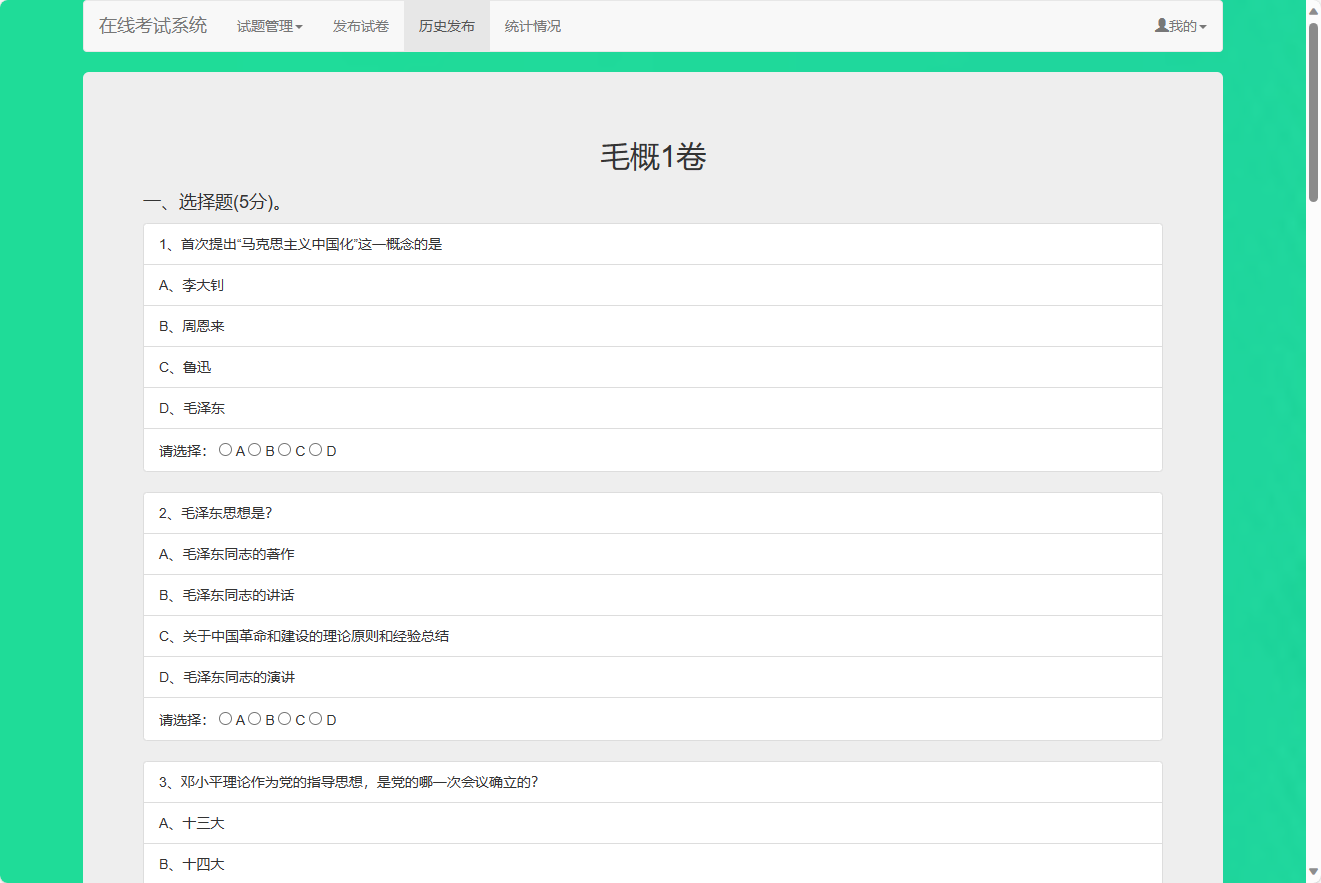Select radio button A for question 1
This screenshot has height=883, width=1321.
[x=225, y=450]
